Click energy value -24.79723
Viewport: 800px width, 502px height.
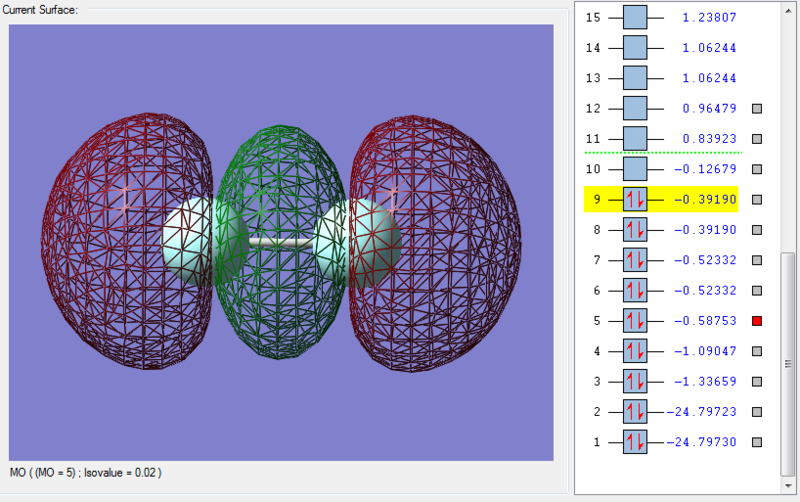pyautogui.click(x=702, y=412)
